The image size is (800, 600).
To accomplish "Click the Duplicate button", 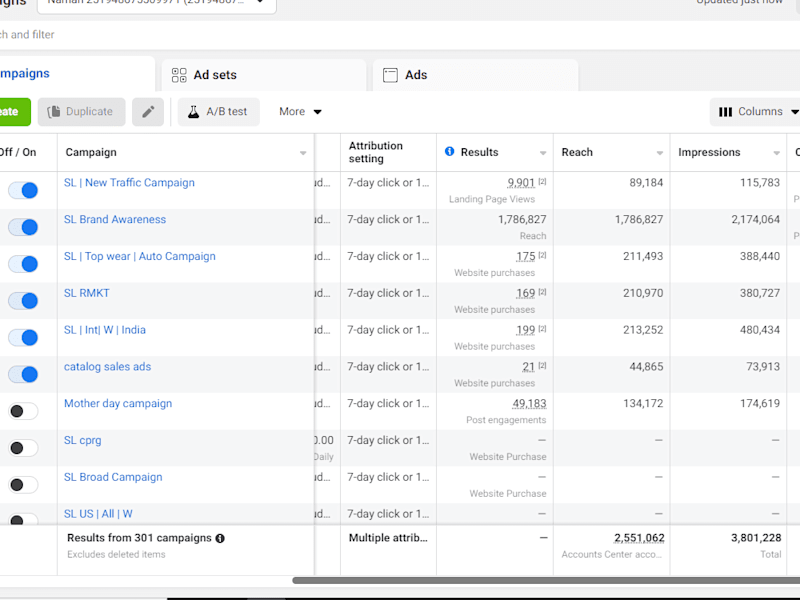I will pyautogui.click(x=81, y=112).
